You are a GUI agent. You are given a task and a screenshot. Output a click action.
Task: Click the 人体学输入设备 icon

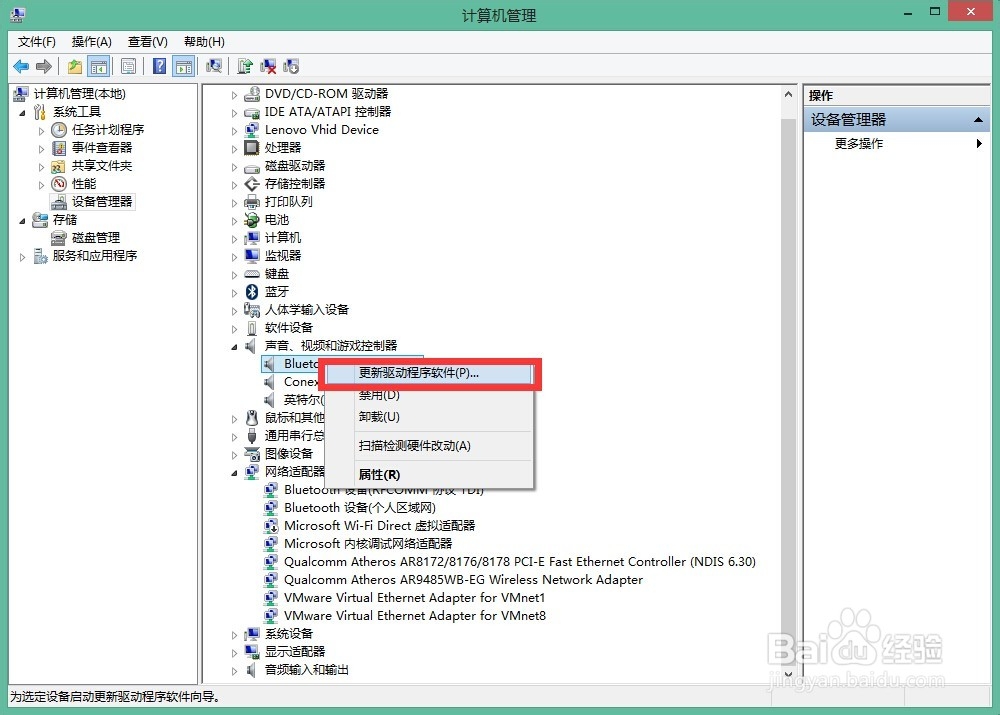tap(252, 310)
